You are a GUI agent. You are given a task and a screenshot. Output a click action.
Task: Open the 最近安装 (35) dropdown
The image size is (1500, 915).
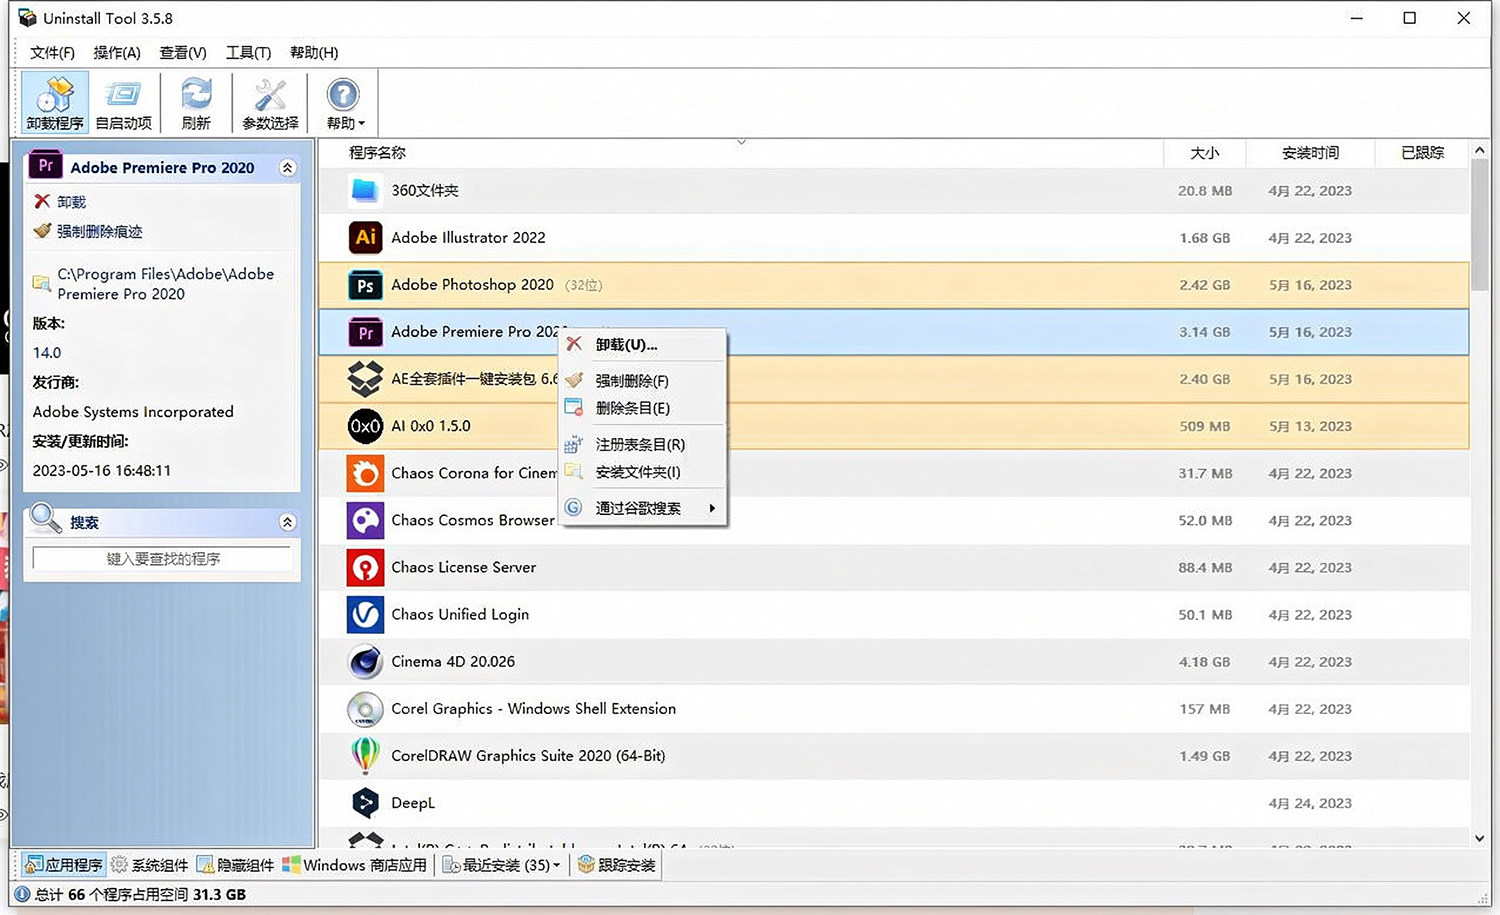point(501,865)
